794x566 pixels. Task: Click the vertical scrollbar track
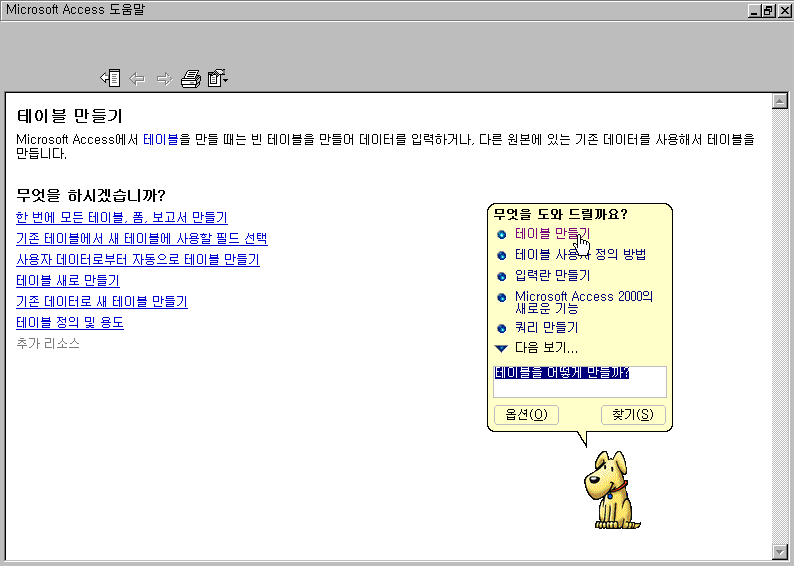coord(779,327)
